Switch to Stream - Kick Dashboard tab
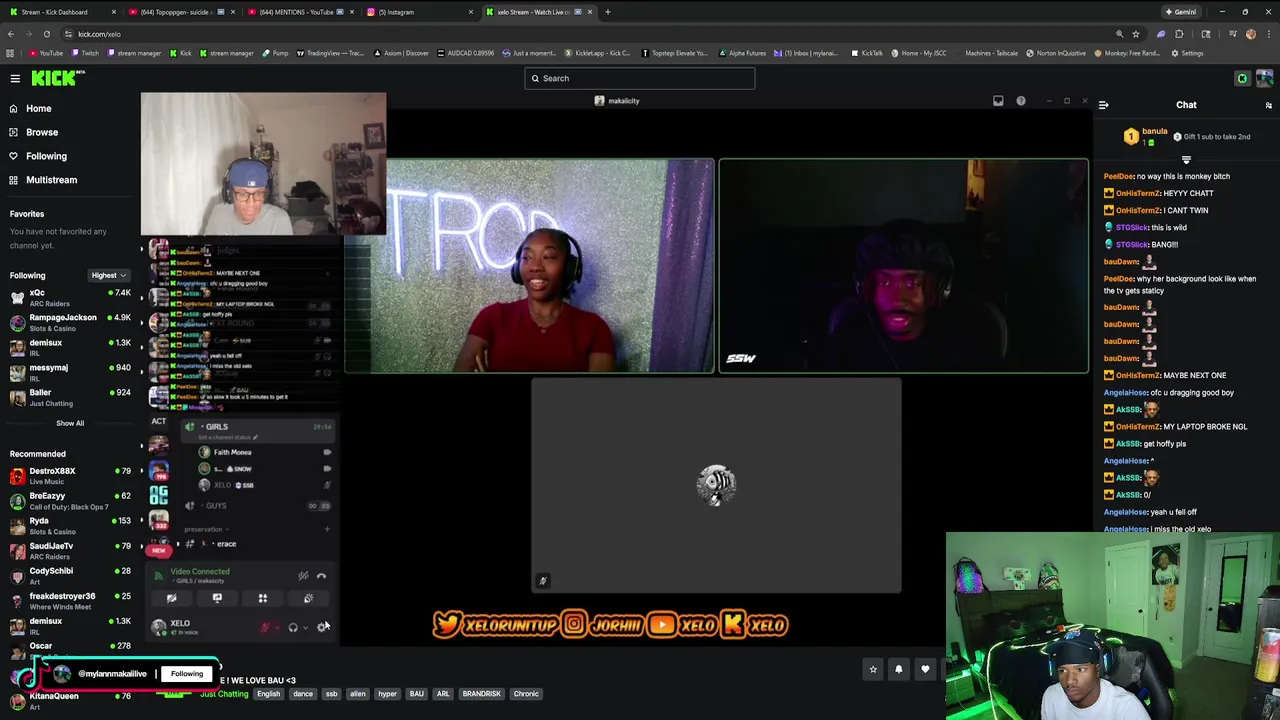Viewport: 1280px width, 720px height. [x=60, y=12]
